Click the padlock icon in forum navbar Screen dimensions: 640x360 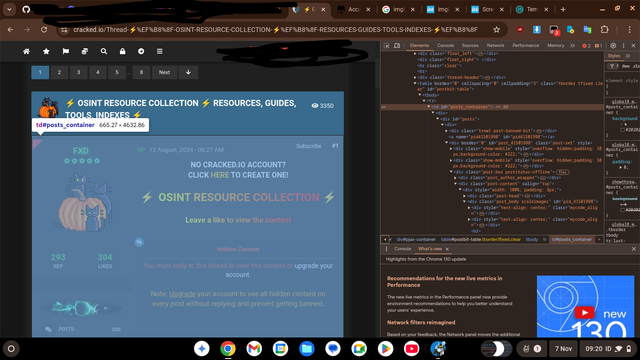[122, 51]
